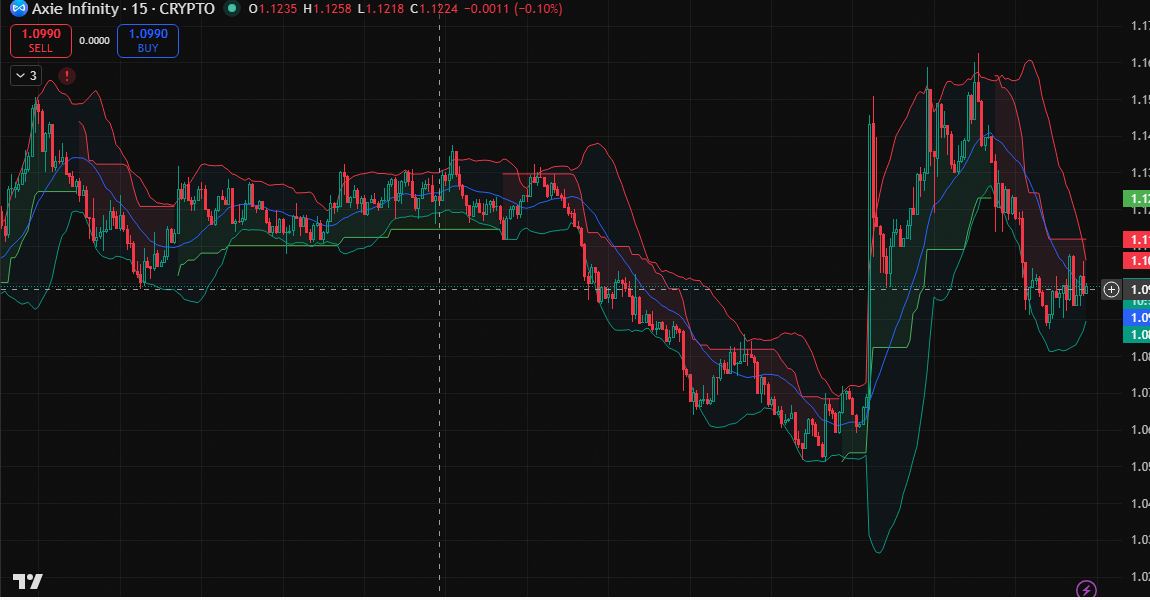
Task: Click the close value C1.1224
Action: point(434,9)
